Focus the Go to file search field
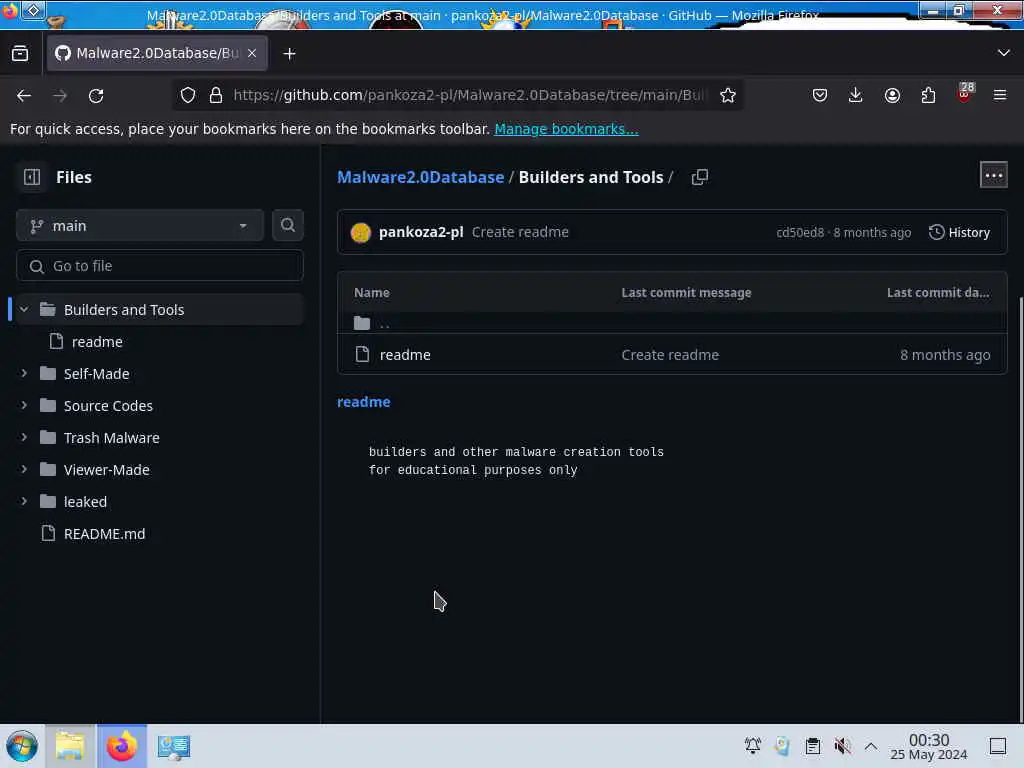1024x768 pixels. [x=160, y=266]
